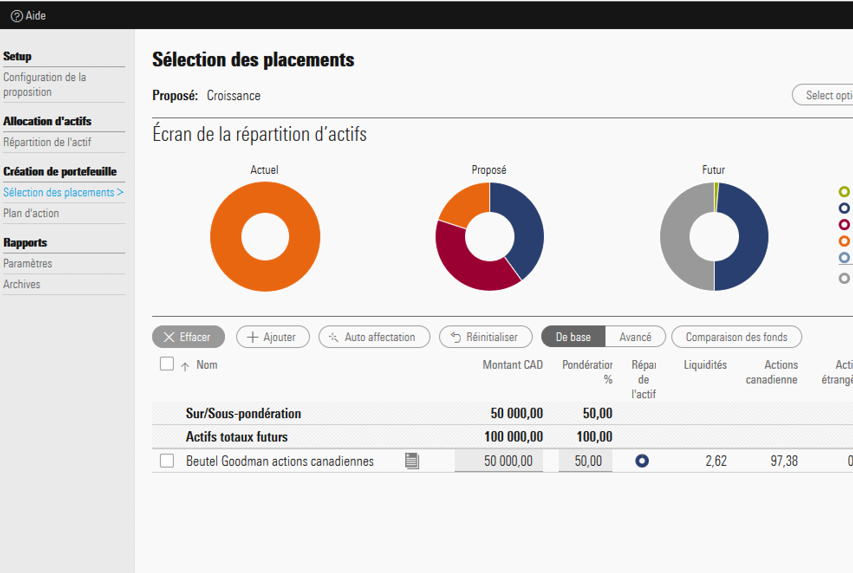Click the dark blue legend swatch
This screenshot has height=573, width=853.
(x=844, y=208)
